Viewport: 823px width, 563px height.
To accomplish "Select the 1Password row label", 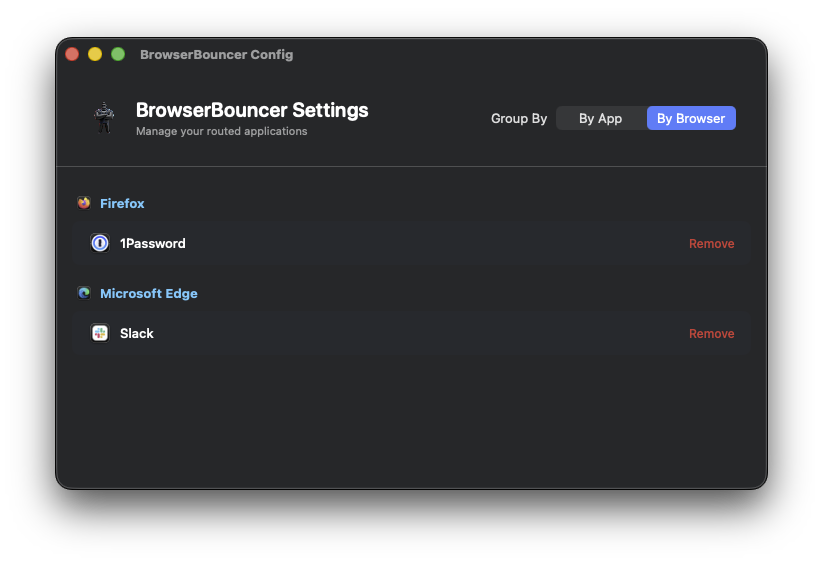I will tap(152, 243).
